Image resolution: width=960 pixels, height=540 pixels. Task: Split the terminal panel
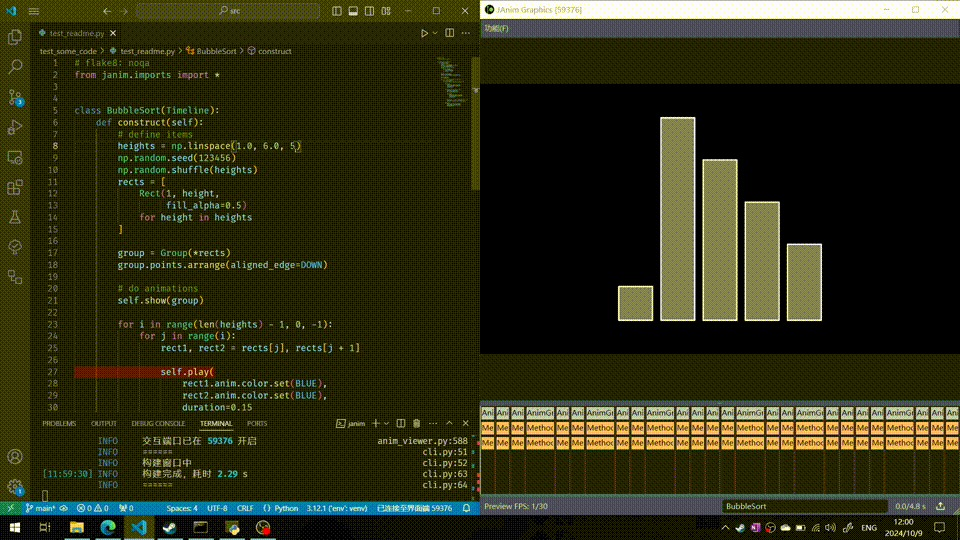[x=400, y=423]
